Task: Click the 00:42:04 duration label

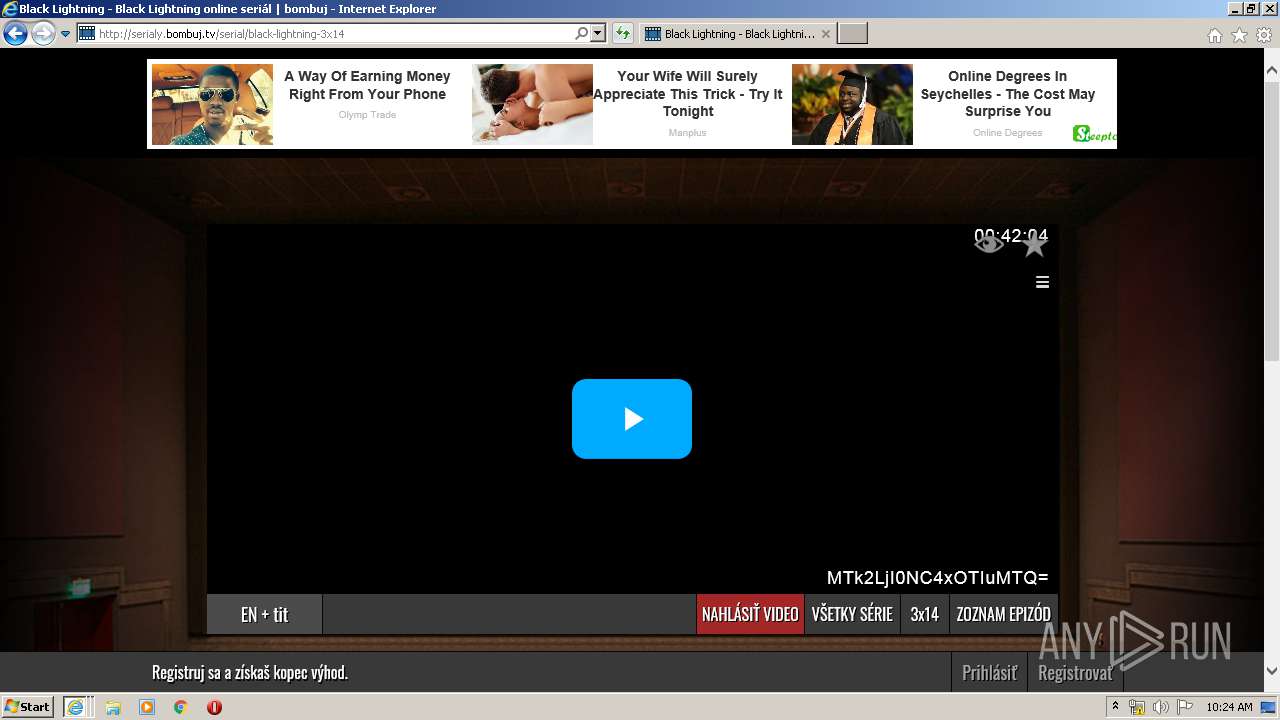Action: click(x=1011, y=236)
